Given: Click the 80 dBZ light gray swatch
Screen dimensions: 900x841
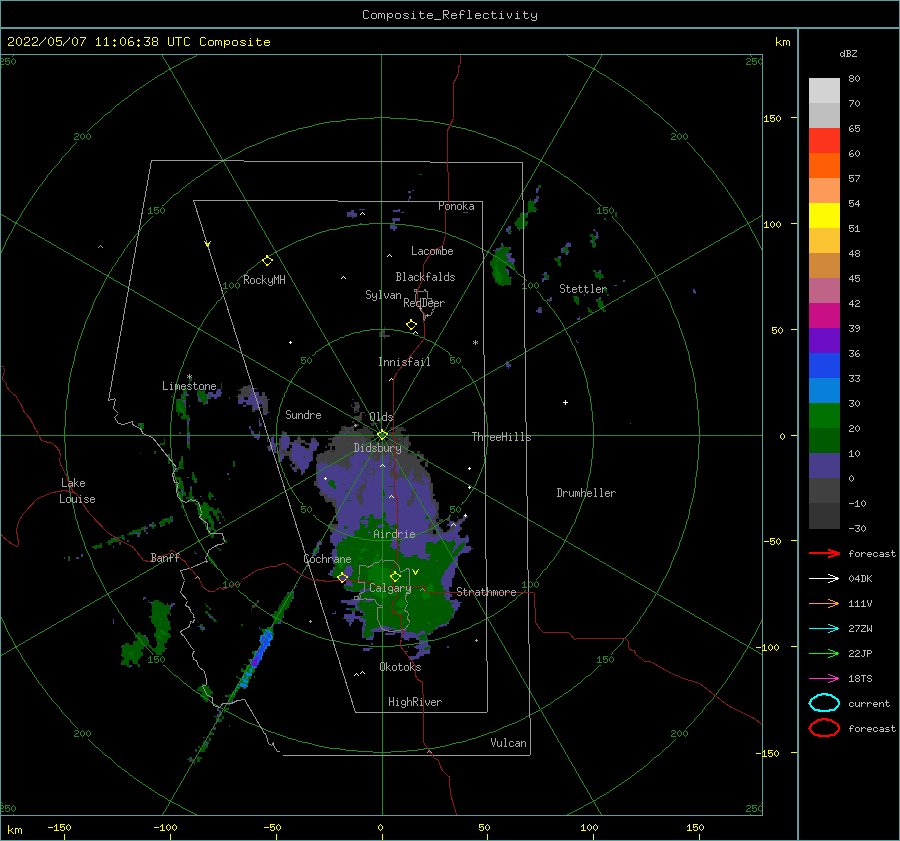Looking at the screenshot, I should coord(824,90).
